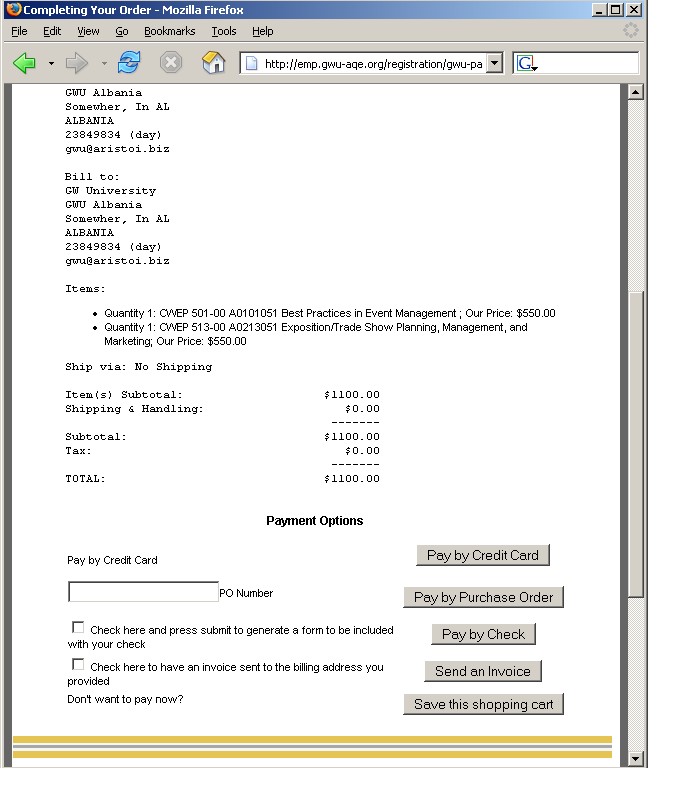Click the page icon in address bar
700x800 pixels.
pyautogui.click(x=253, y=63)
